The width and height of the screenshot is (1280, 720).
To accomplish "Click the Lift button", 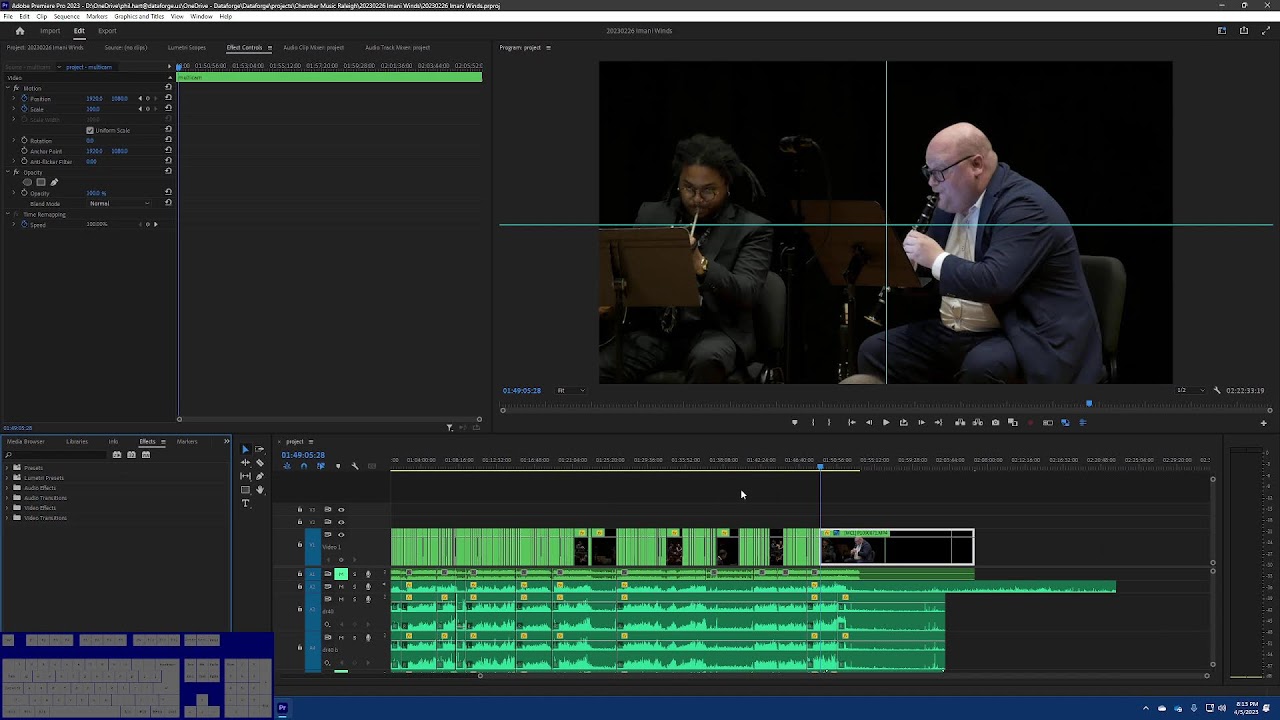I will (960, 422).
